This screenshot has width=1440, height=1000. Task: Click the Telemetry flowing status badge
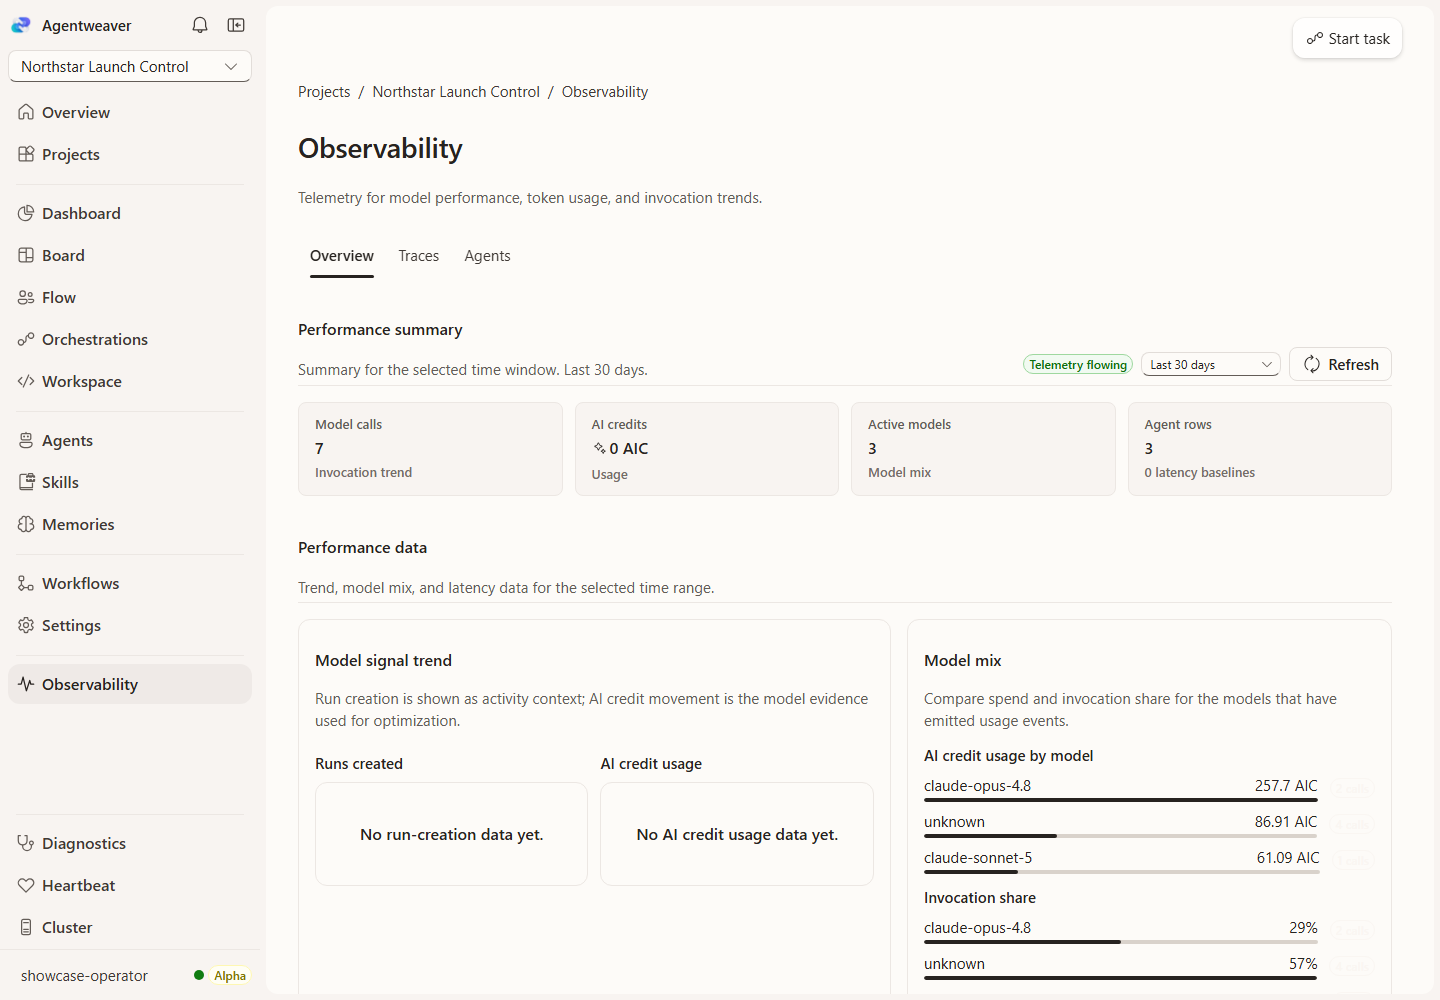[x=1078, y=365]
